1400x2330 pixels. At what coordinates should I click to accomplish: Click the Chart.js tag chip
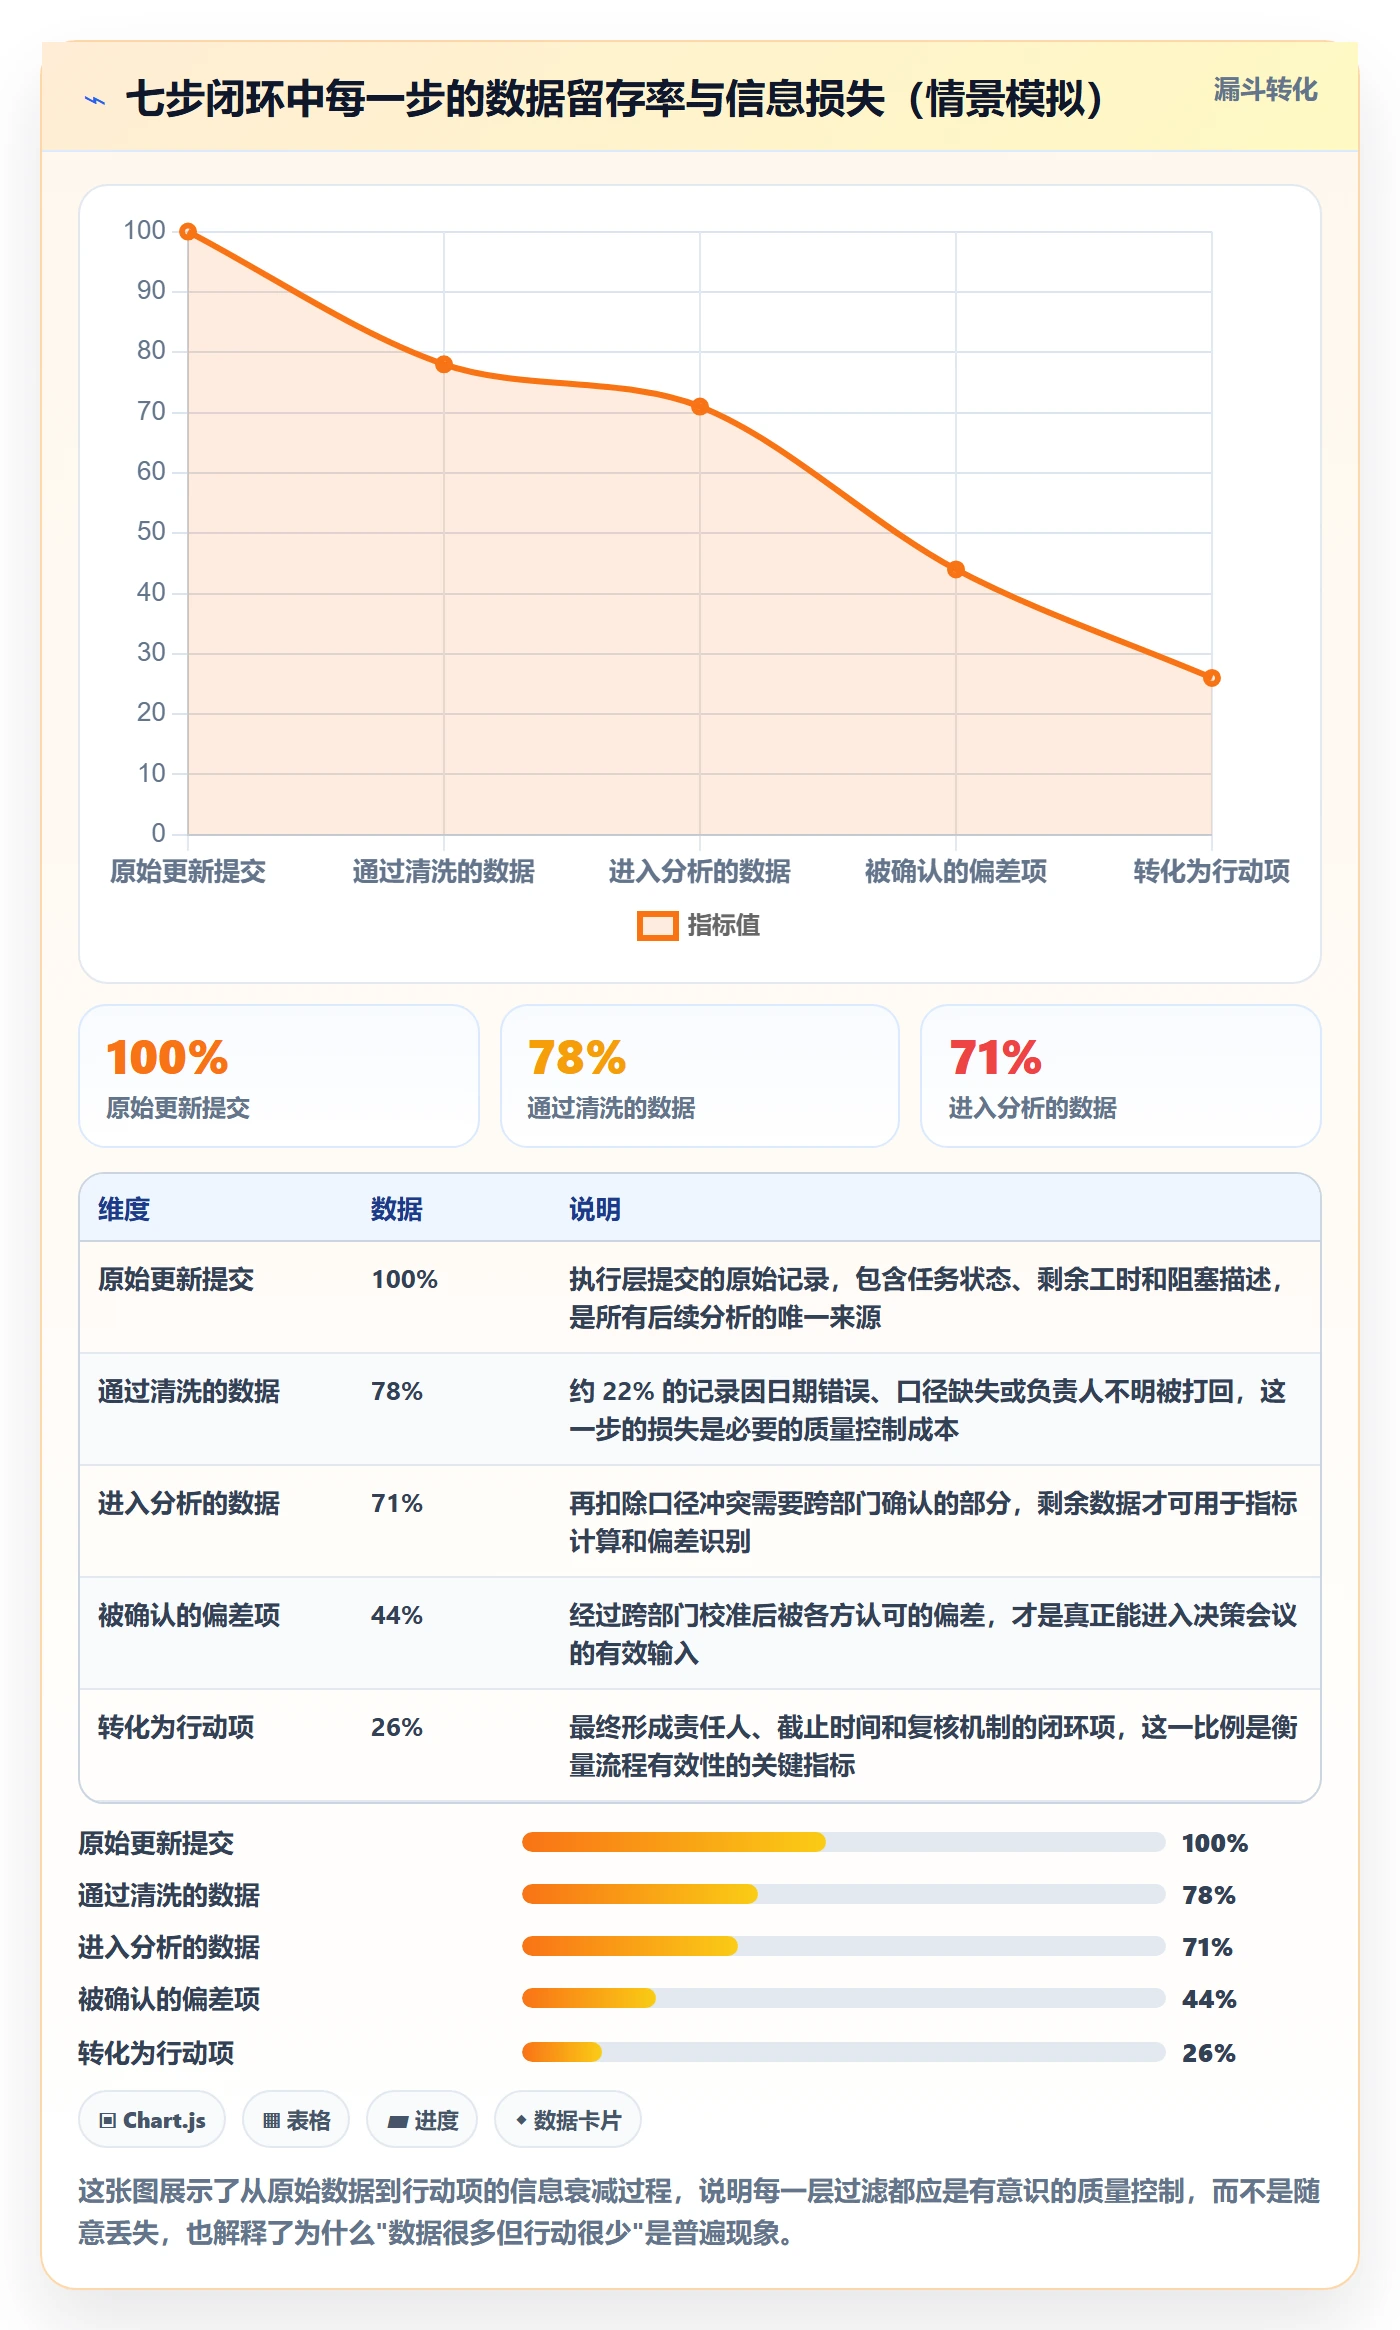coord(152,2120)
